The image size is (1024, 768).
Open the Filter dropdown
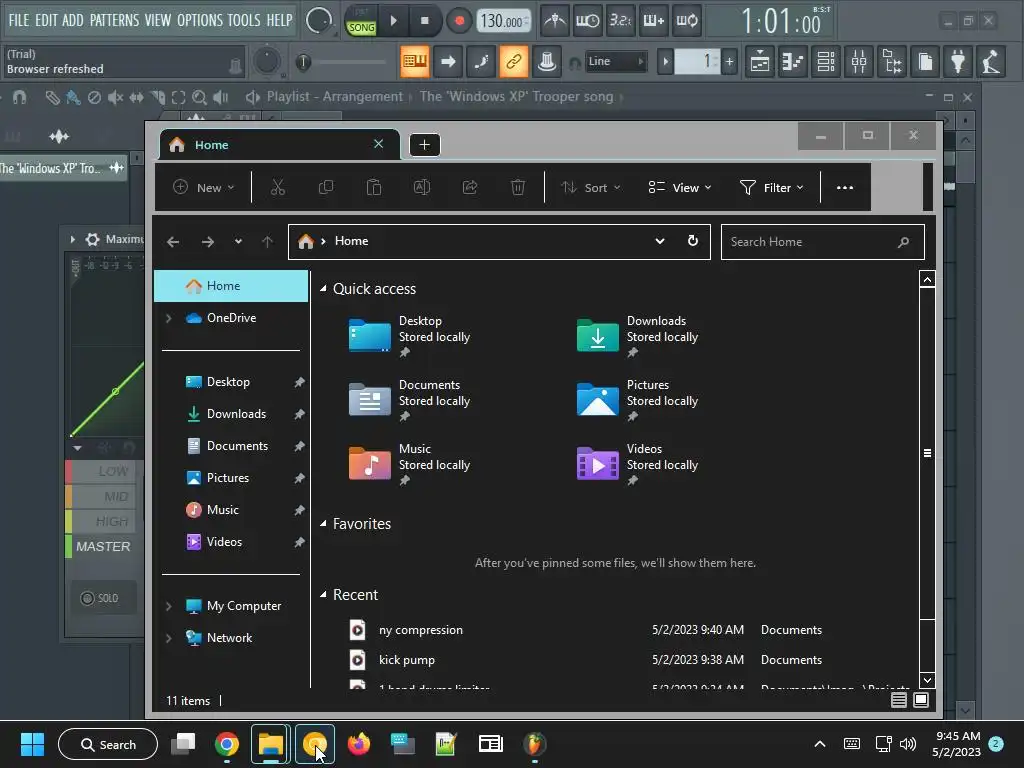click(x=772, y=187)
